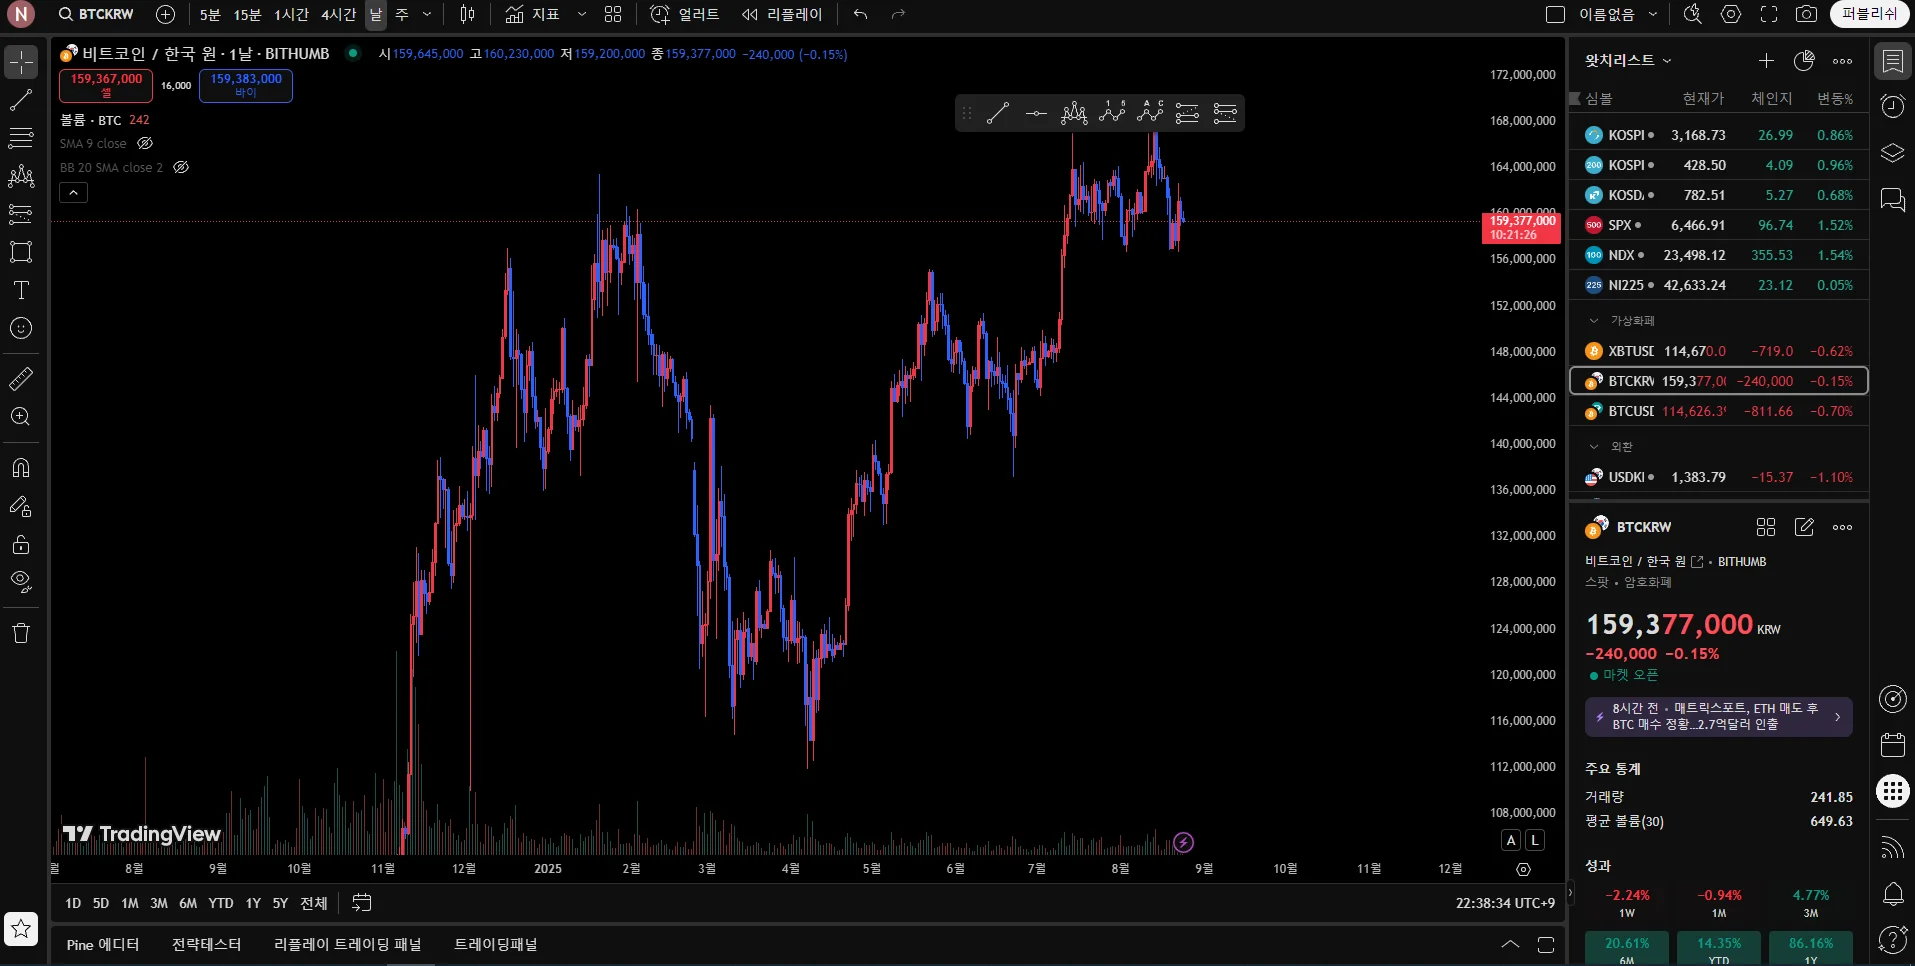
Task: Click the 퍼블리쉬 publish button
Action: click(x=1869, y=14)
